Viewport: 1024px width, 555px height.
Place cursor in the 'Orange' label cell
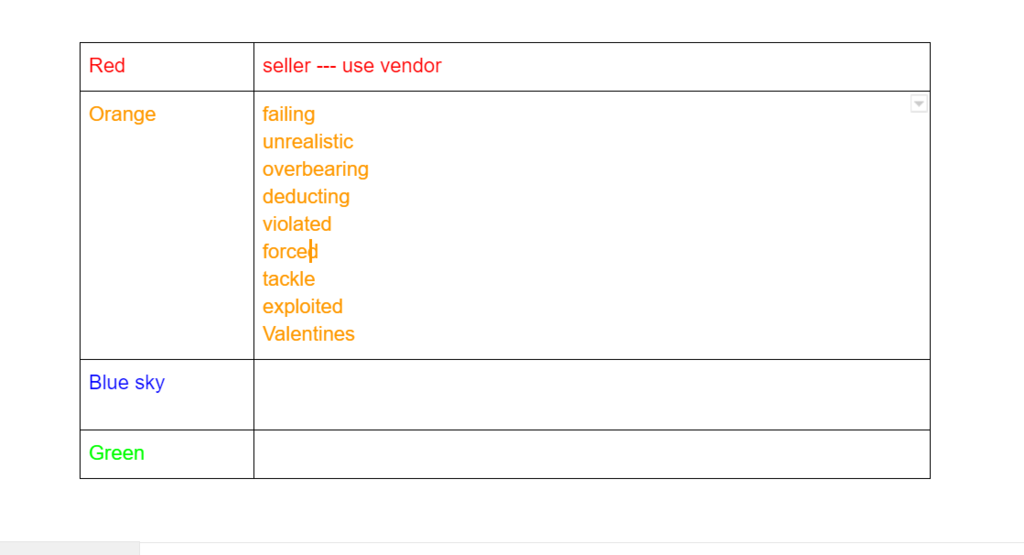(x=167, y=225)
